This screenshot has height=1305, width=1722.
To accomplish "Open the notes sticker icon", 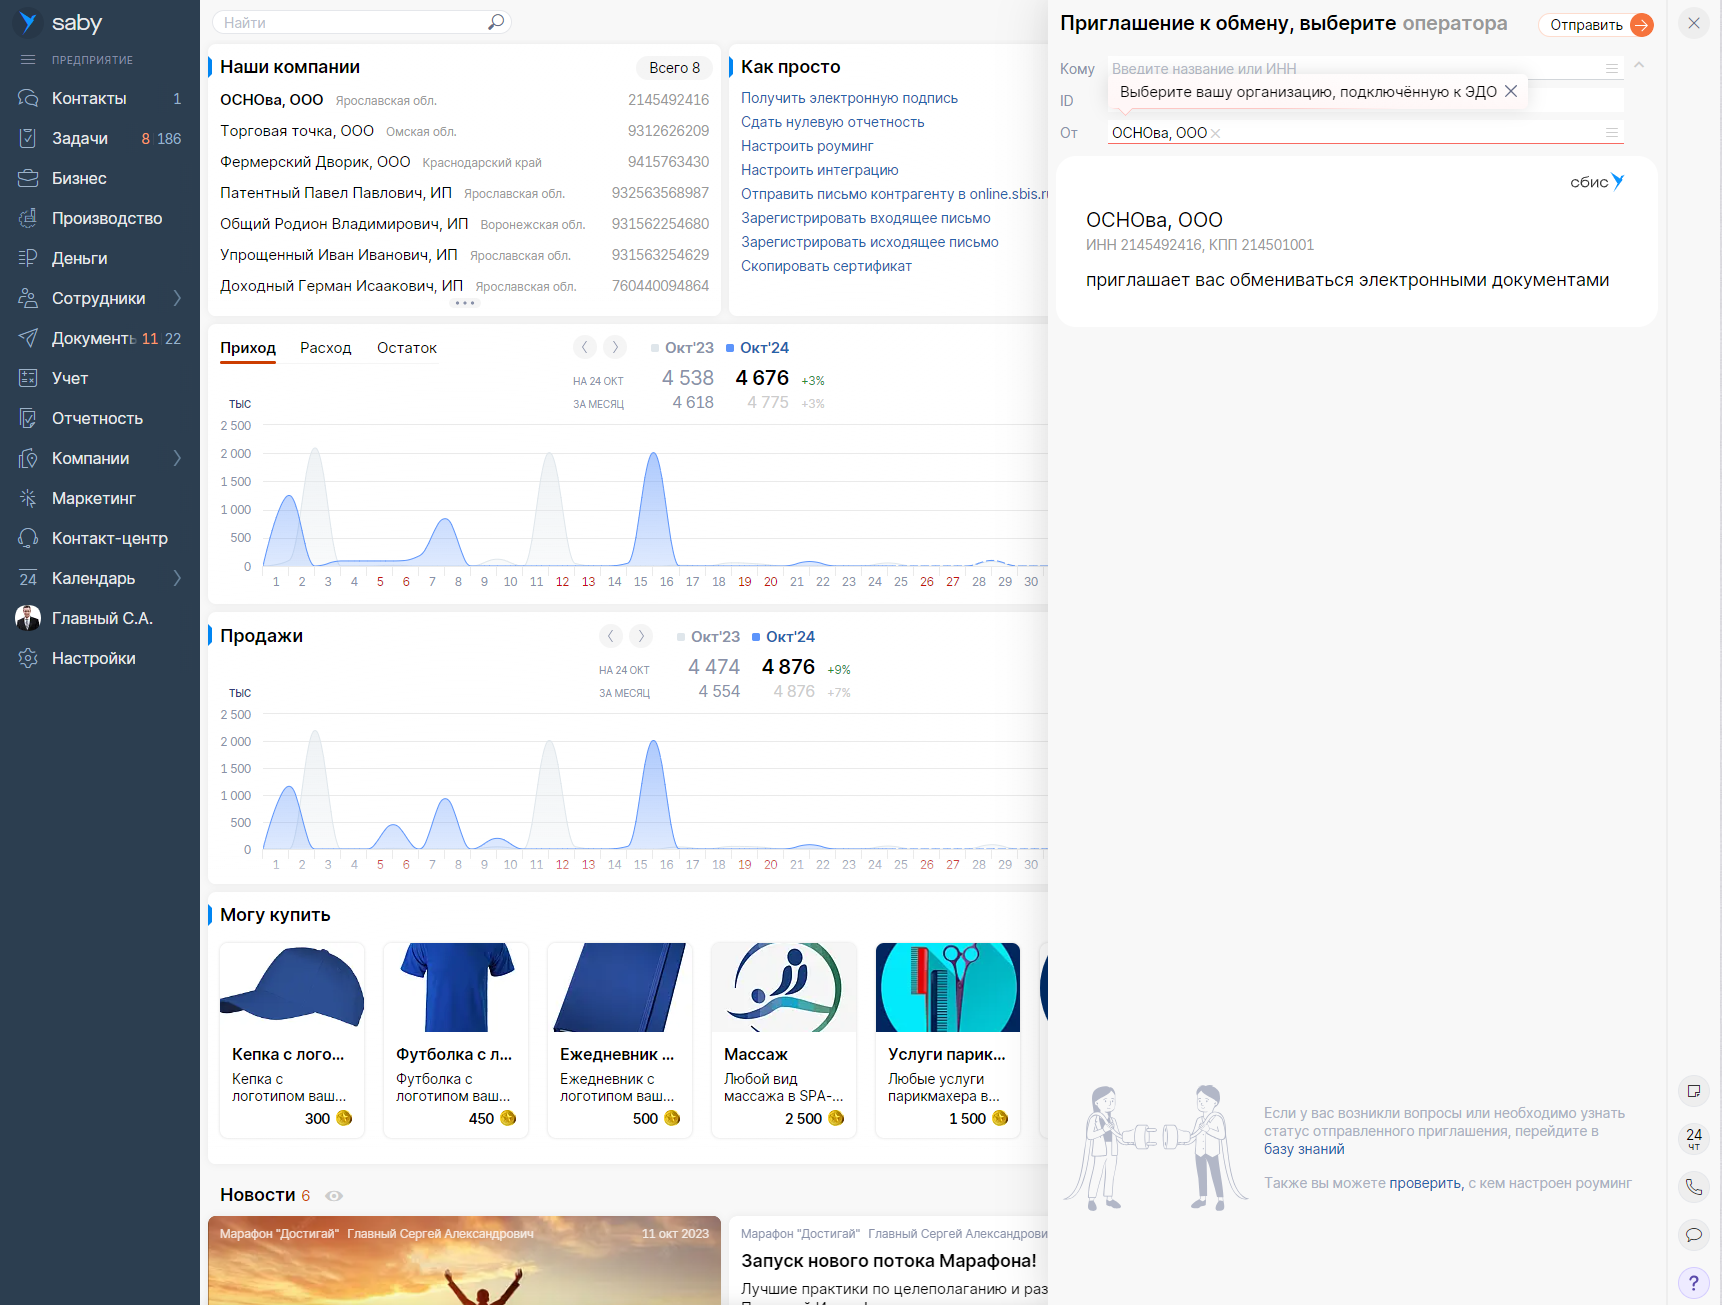I will pyautogui.click(x=1693, y=1091).
